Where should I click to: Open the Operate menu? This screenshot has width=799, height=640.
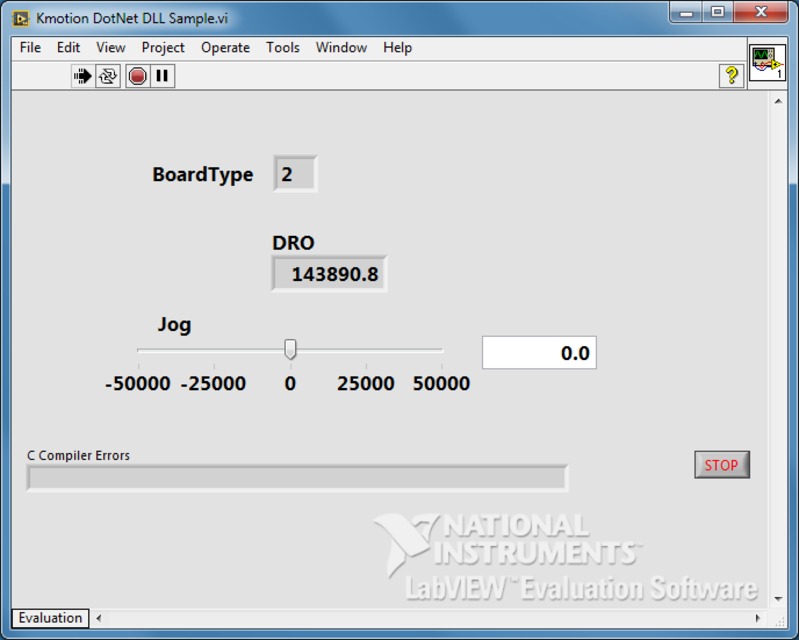click(225, 47)
